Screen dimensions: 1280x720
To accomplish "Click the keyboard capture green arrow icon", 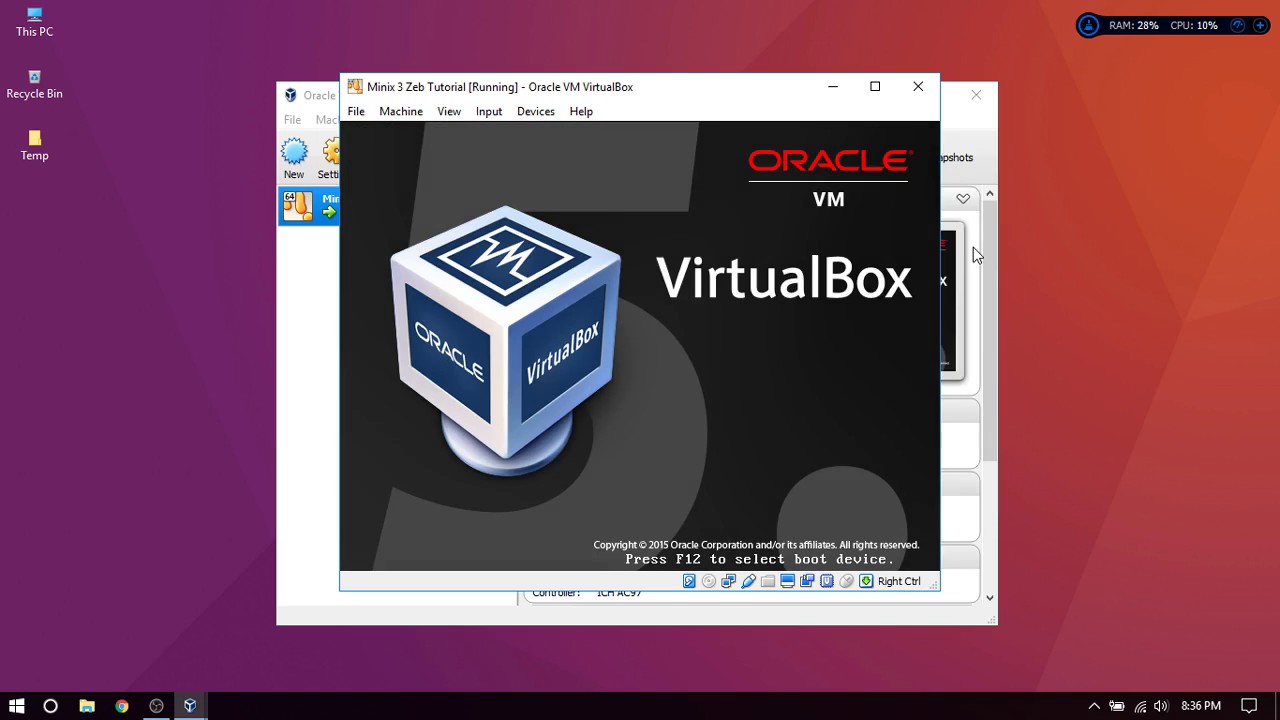I will point(866,581).
